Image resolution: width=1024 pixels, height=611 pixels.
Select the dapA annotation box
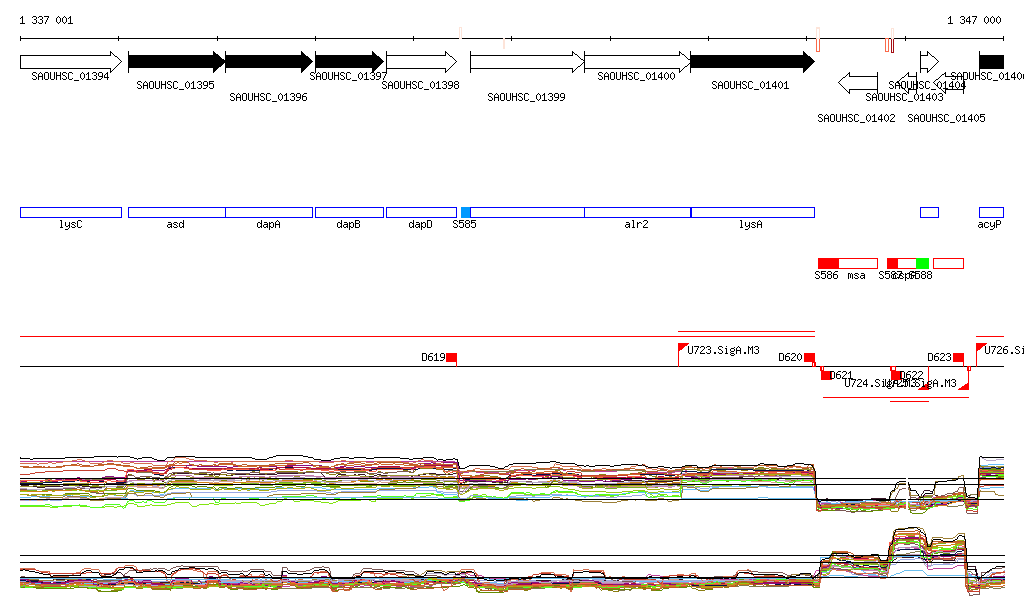(269, 212)
